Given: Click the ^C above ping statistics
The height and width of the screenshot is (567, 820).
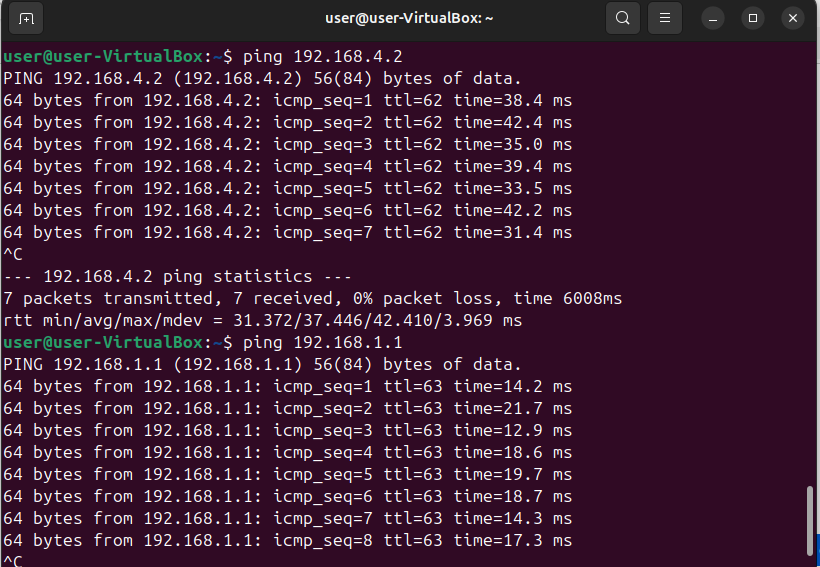Looking at the screenshot, I should [13, 254].
